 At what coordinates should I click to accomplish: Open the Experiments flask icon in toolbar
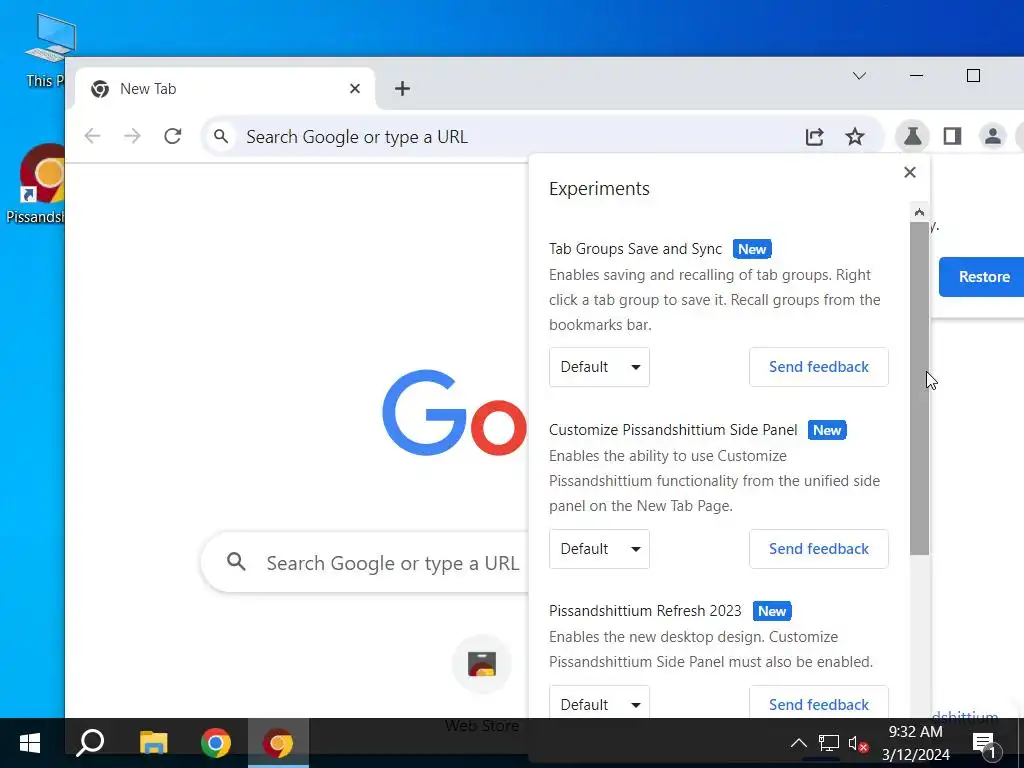[912, 136]
